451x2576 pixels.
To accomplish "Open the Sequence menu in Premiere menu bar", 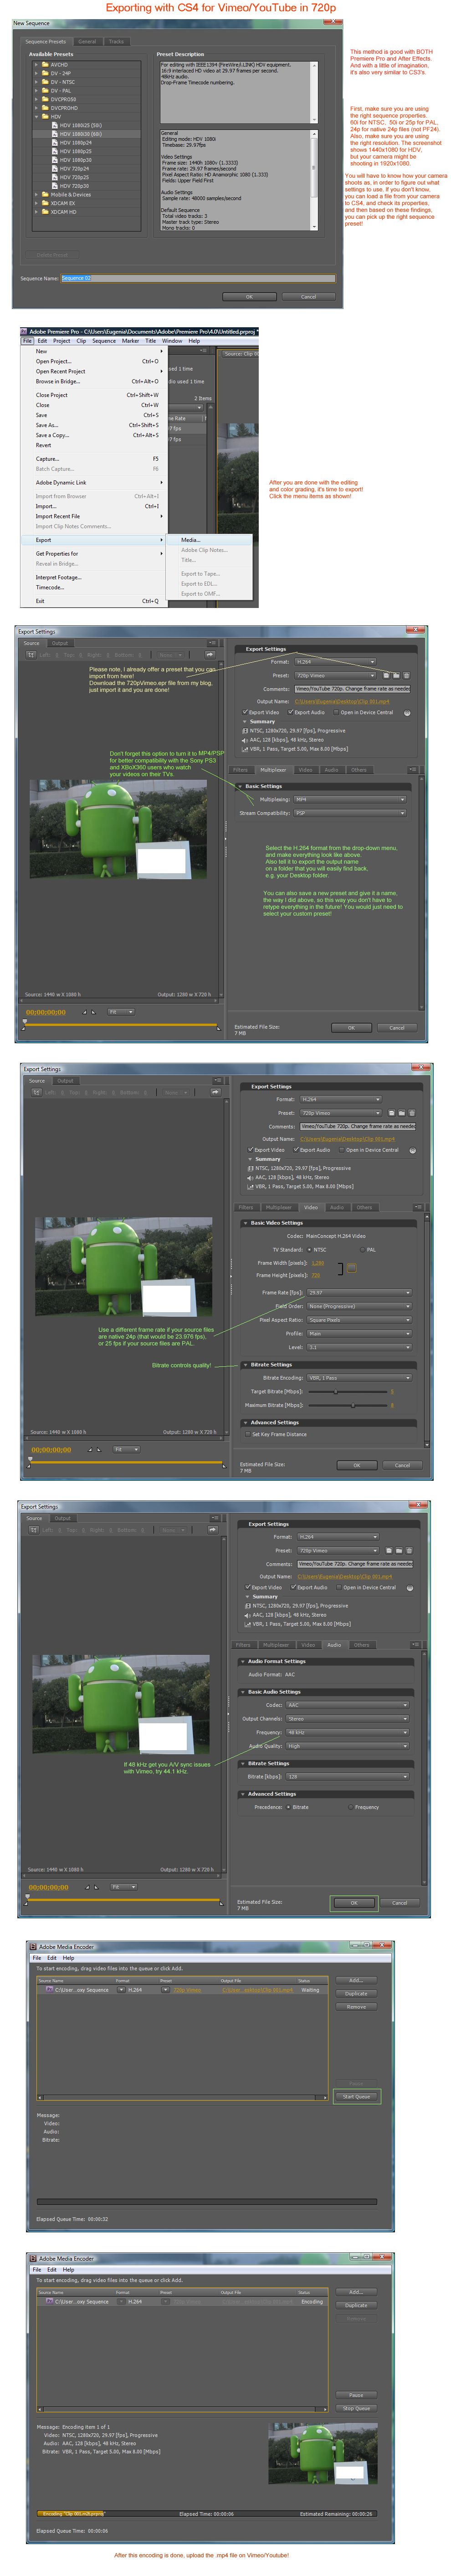I will click(x=104, y=341).
